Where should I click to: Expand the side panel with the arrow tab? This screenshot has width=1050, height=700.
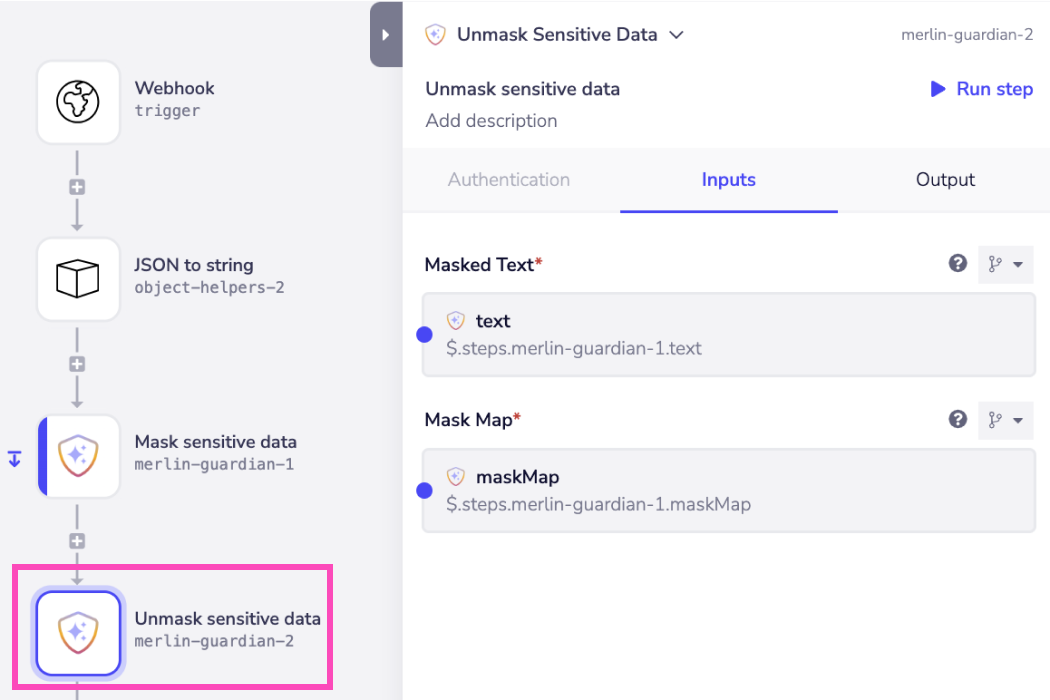point(386,33)
